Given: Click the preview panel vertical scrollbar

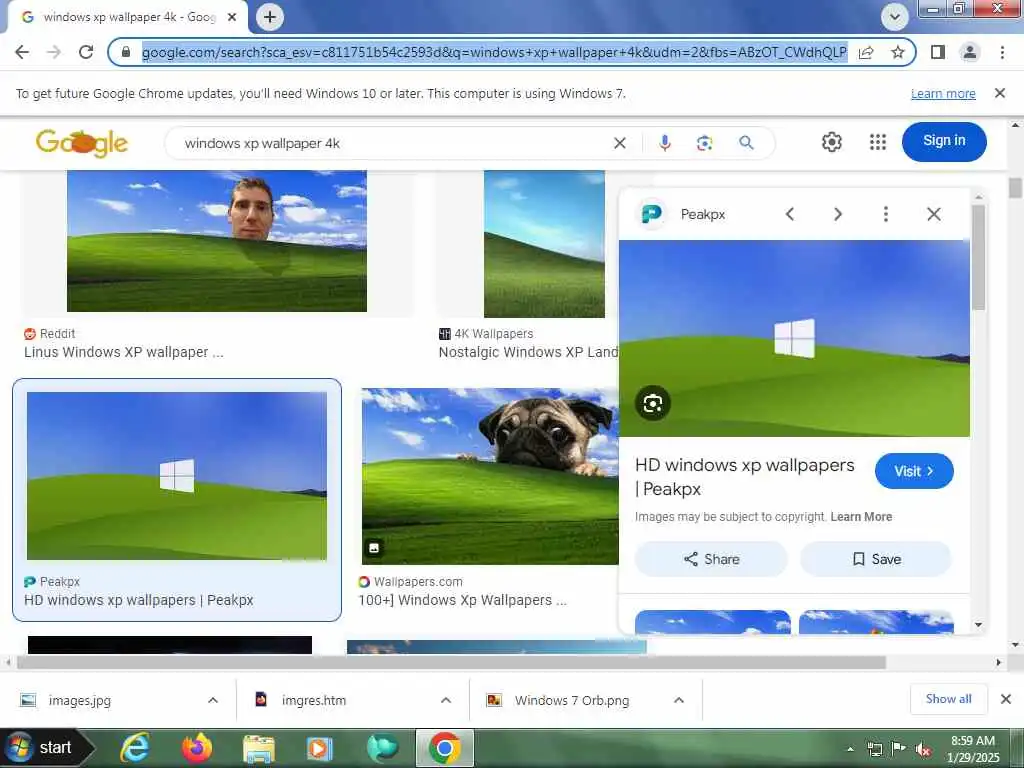Looking at the screenshot, I should [978, 257].
